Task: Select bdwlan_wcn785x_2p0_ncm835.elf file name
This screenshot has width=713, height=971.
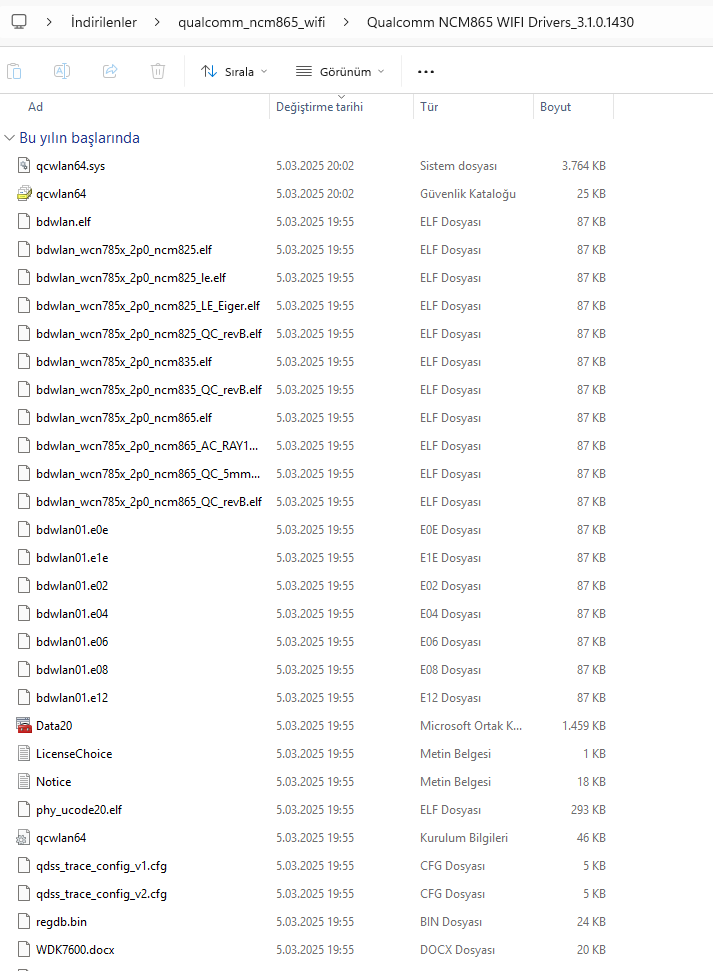Action: (124, 361)
